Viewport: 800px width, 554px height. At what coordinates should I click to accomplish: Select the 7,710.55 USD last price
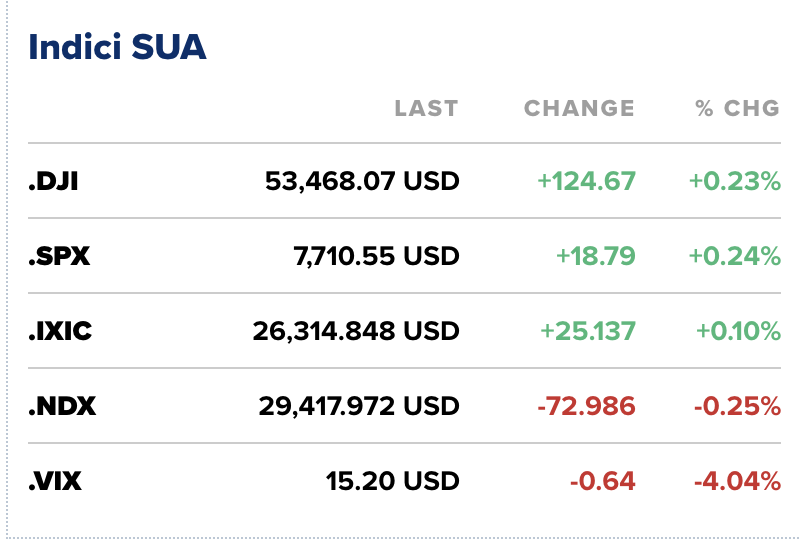377,256
